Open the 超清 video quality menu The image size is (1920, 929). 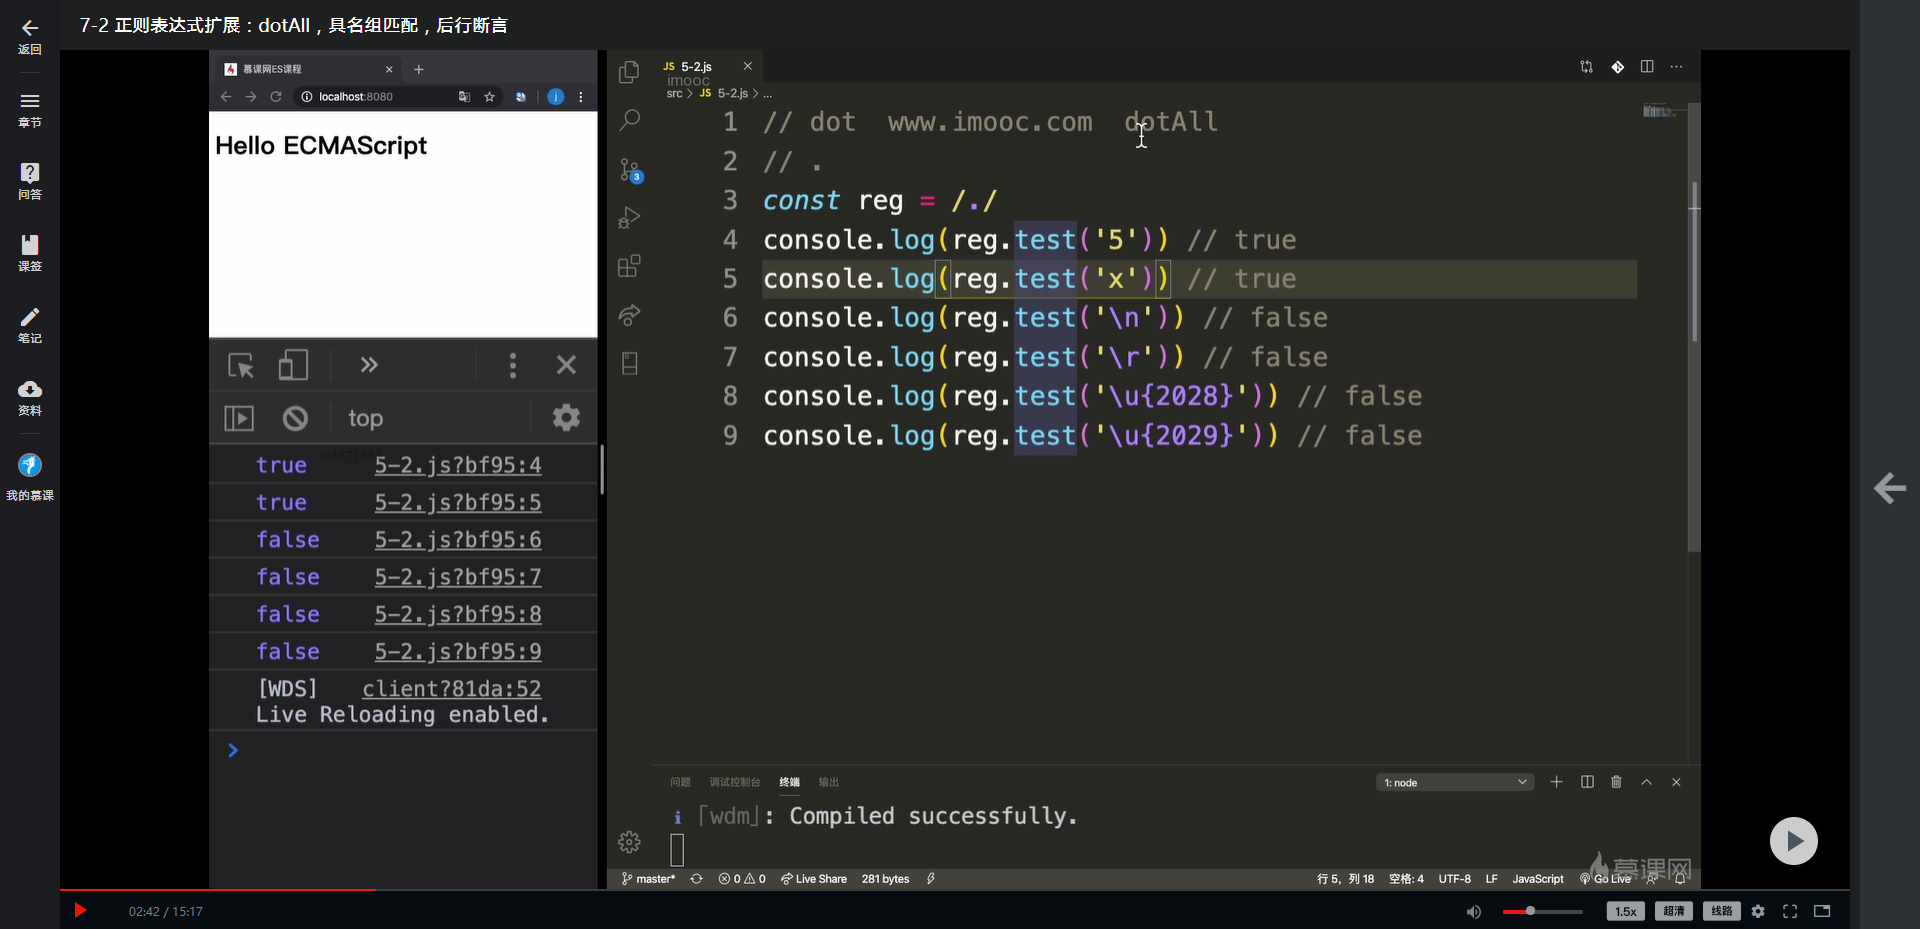click(x=1674, y=911)
